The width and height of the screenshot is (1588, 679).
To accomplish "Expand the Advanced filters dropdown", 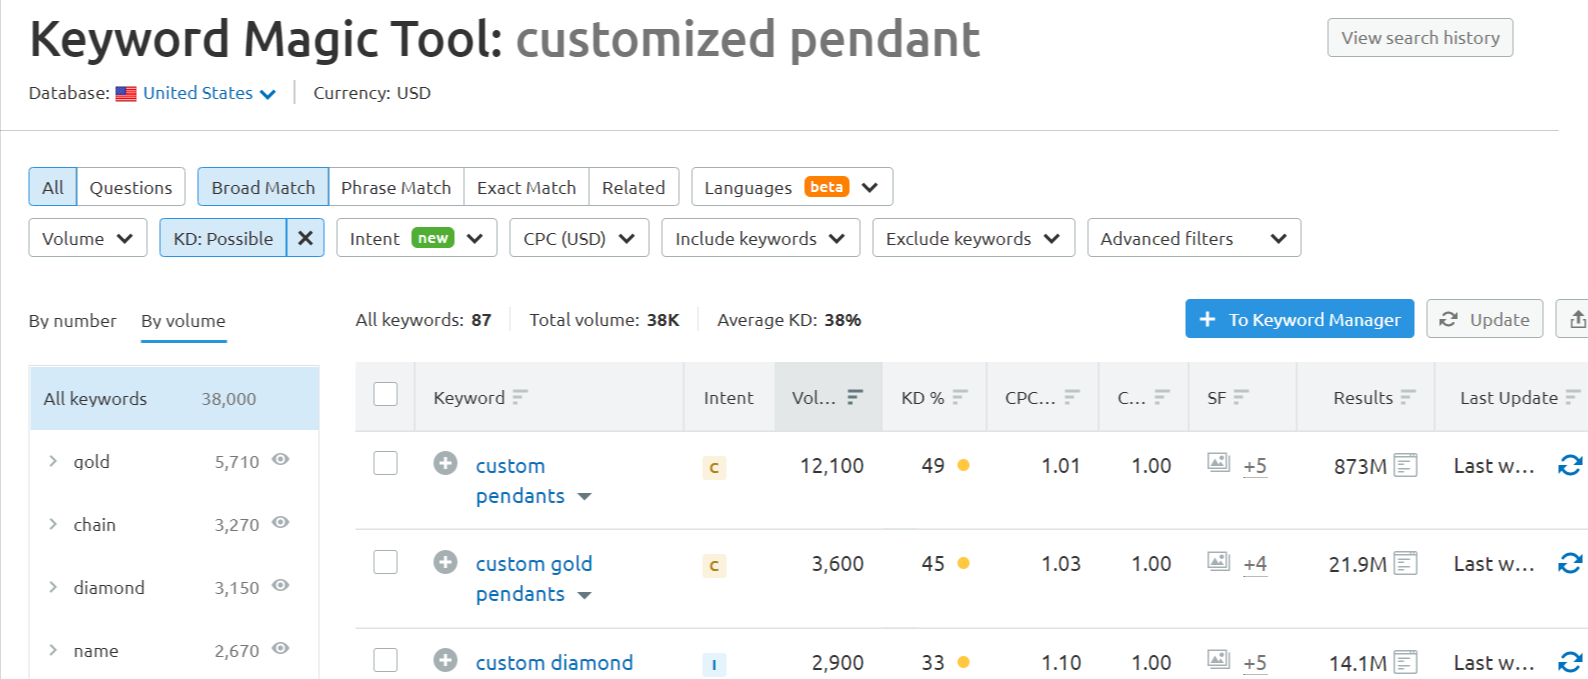I will point(1193,238).
